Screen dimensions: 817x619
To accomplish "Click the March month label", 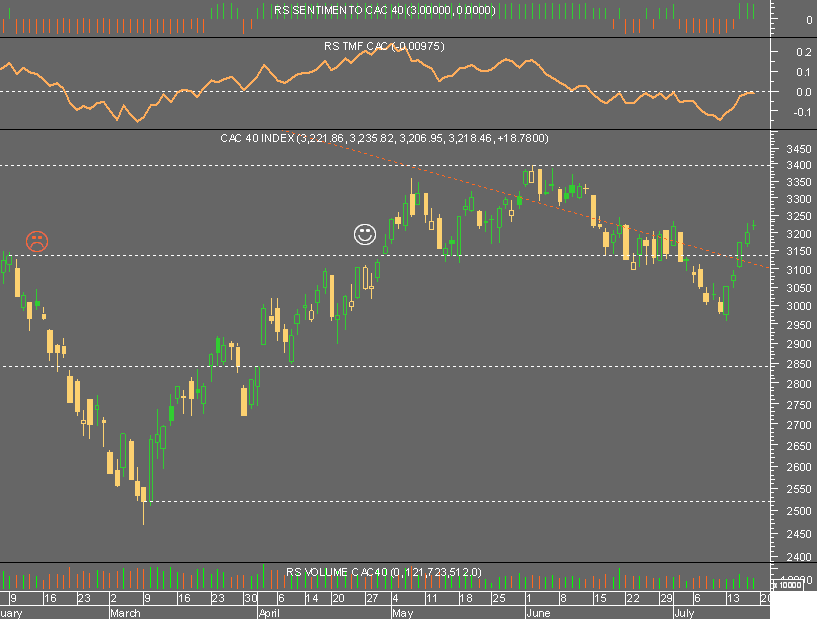I will [x=126, y=613].
